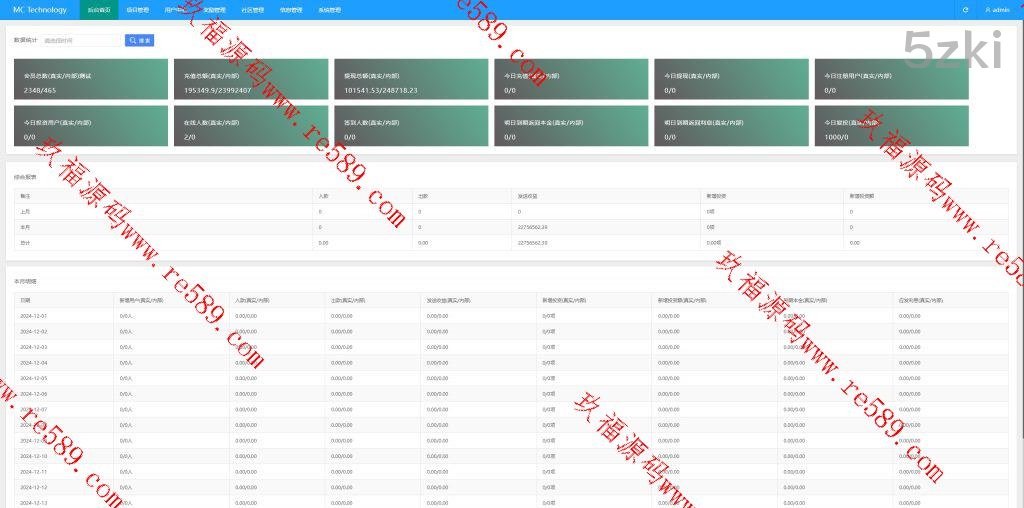Select the 后台首页 tab in the navbar

[99, 10]
